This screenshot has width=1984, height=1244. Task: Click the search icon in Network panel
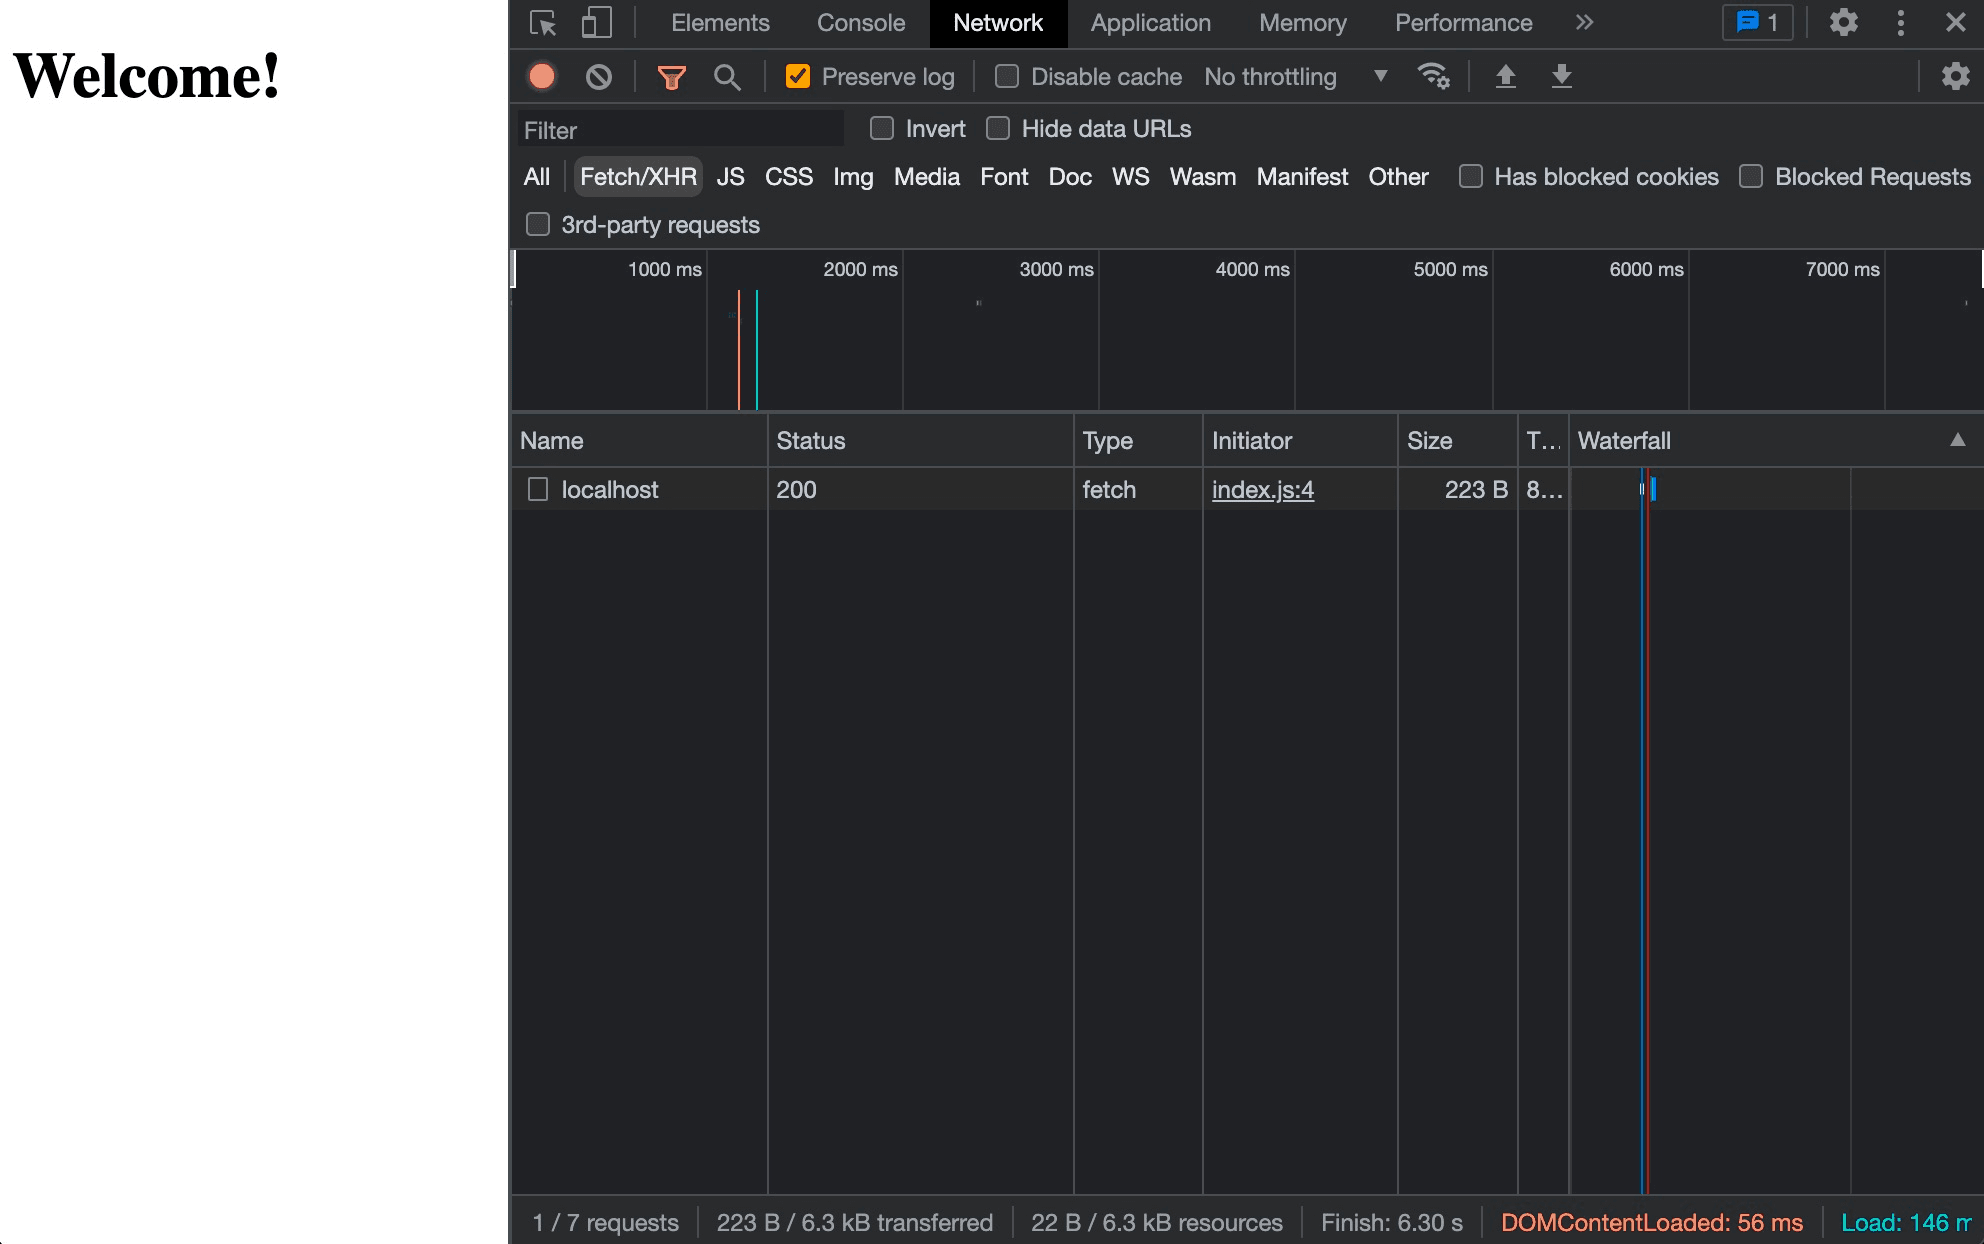pos(726,77)
